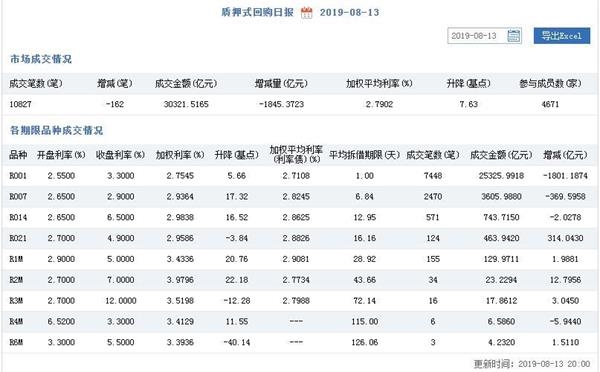Click the 平均拆借期限(天) column header
Viewport: 600px width, 372px height.
coord(364,155)
